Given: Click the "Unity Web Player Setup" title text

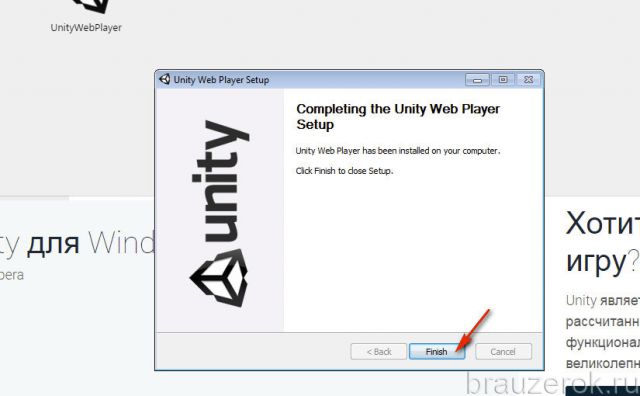Looking at the screenshot, I should tap(221, 80).
